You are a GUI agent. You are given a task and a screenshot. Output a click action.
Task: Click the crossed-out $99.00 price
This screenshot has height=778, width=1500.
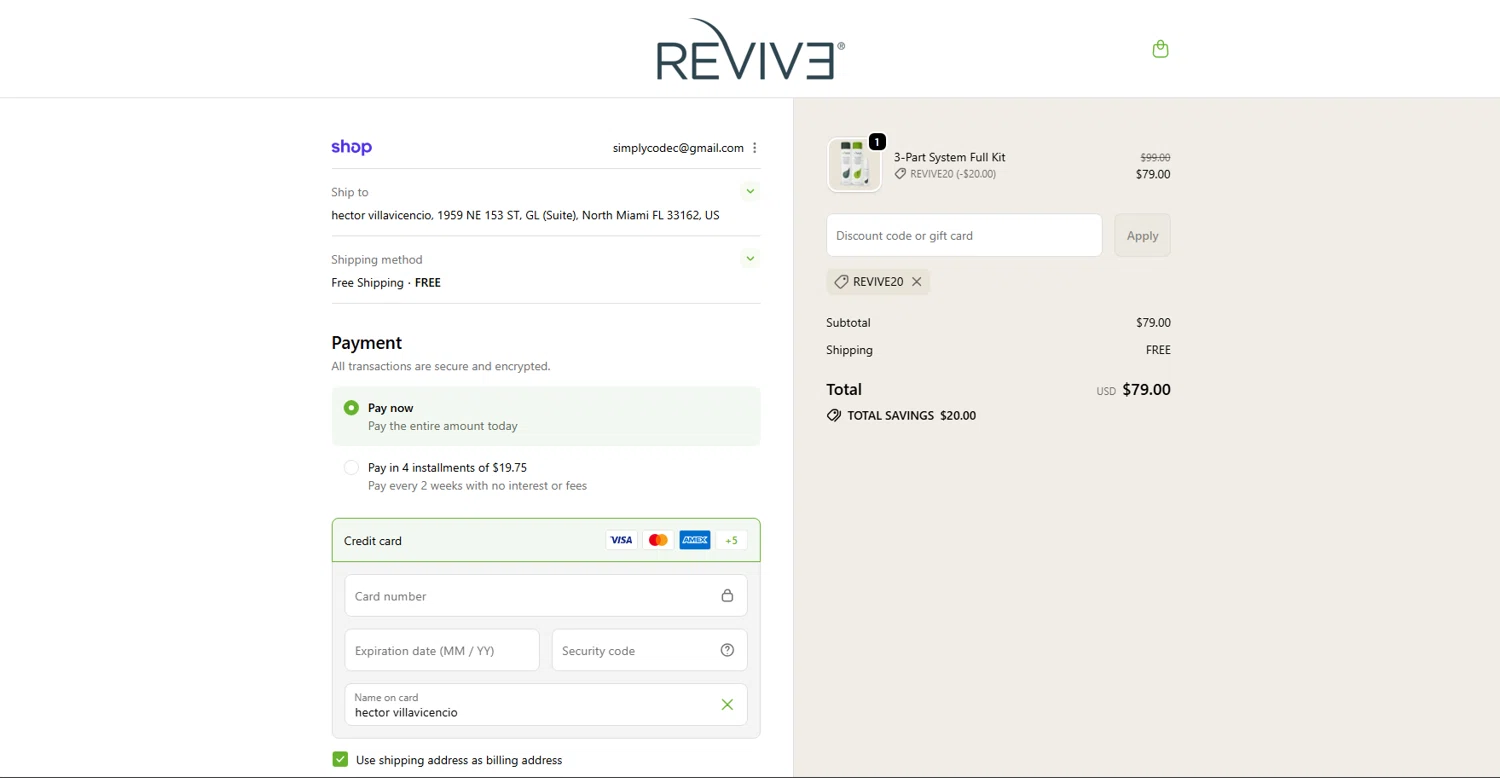point(1155,157)
